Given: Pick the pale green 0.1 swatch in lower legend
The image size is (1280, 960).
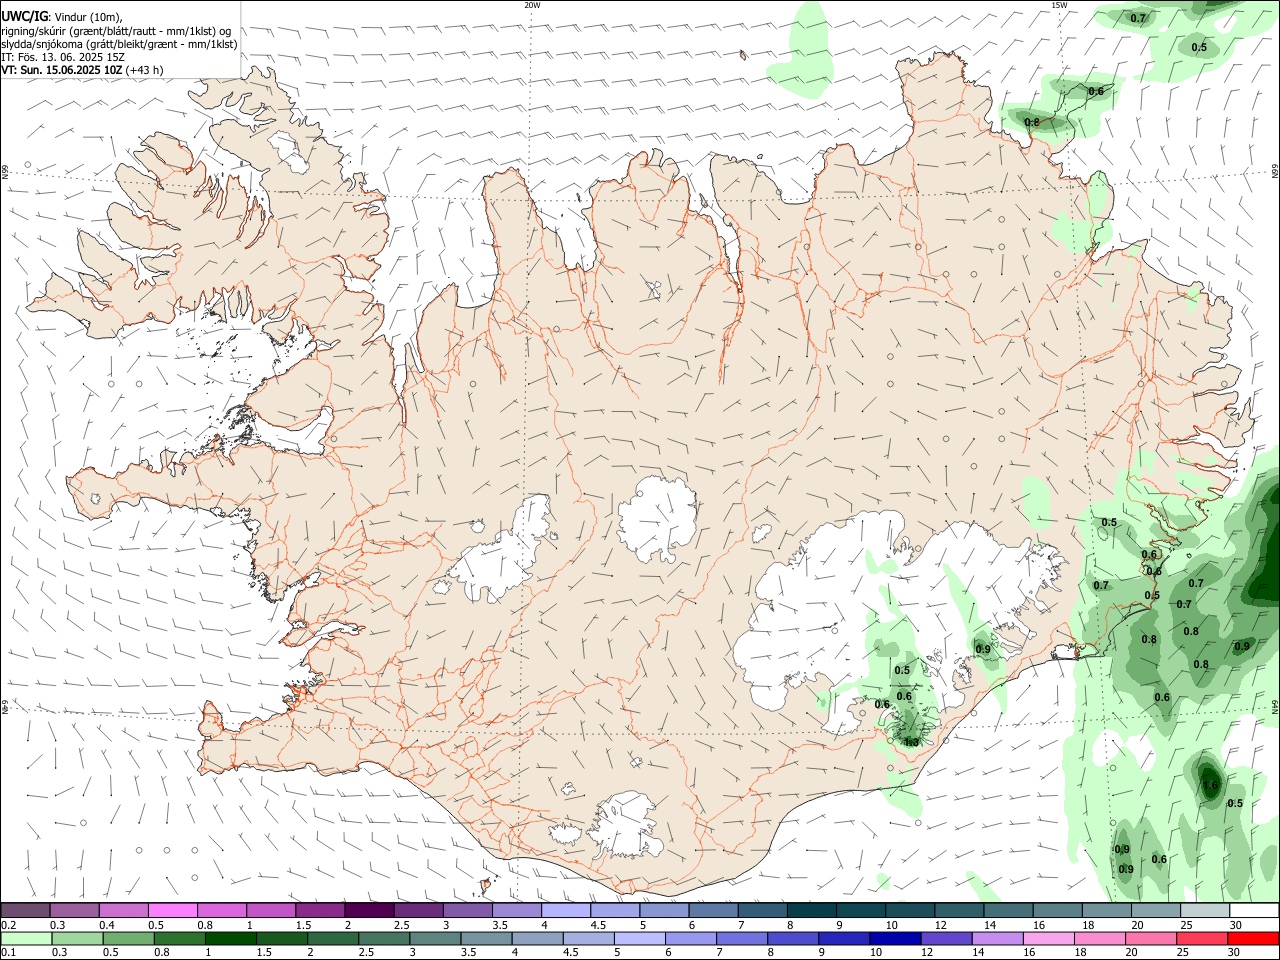Looking at the screenshot, I should (x=26, y=939).
